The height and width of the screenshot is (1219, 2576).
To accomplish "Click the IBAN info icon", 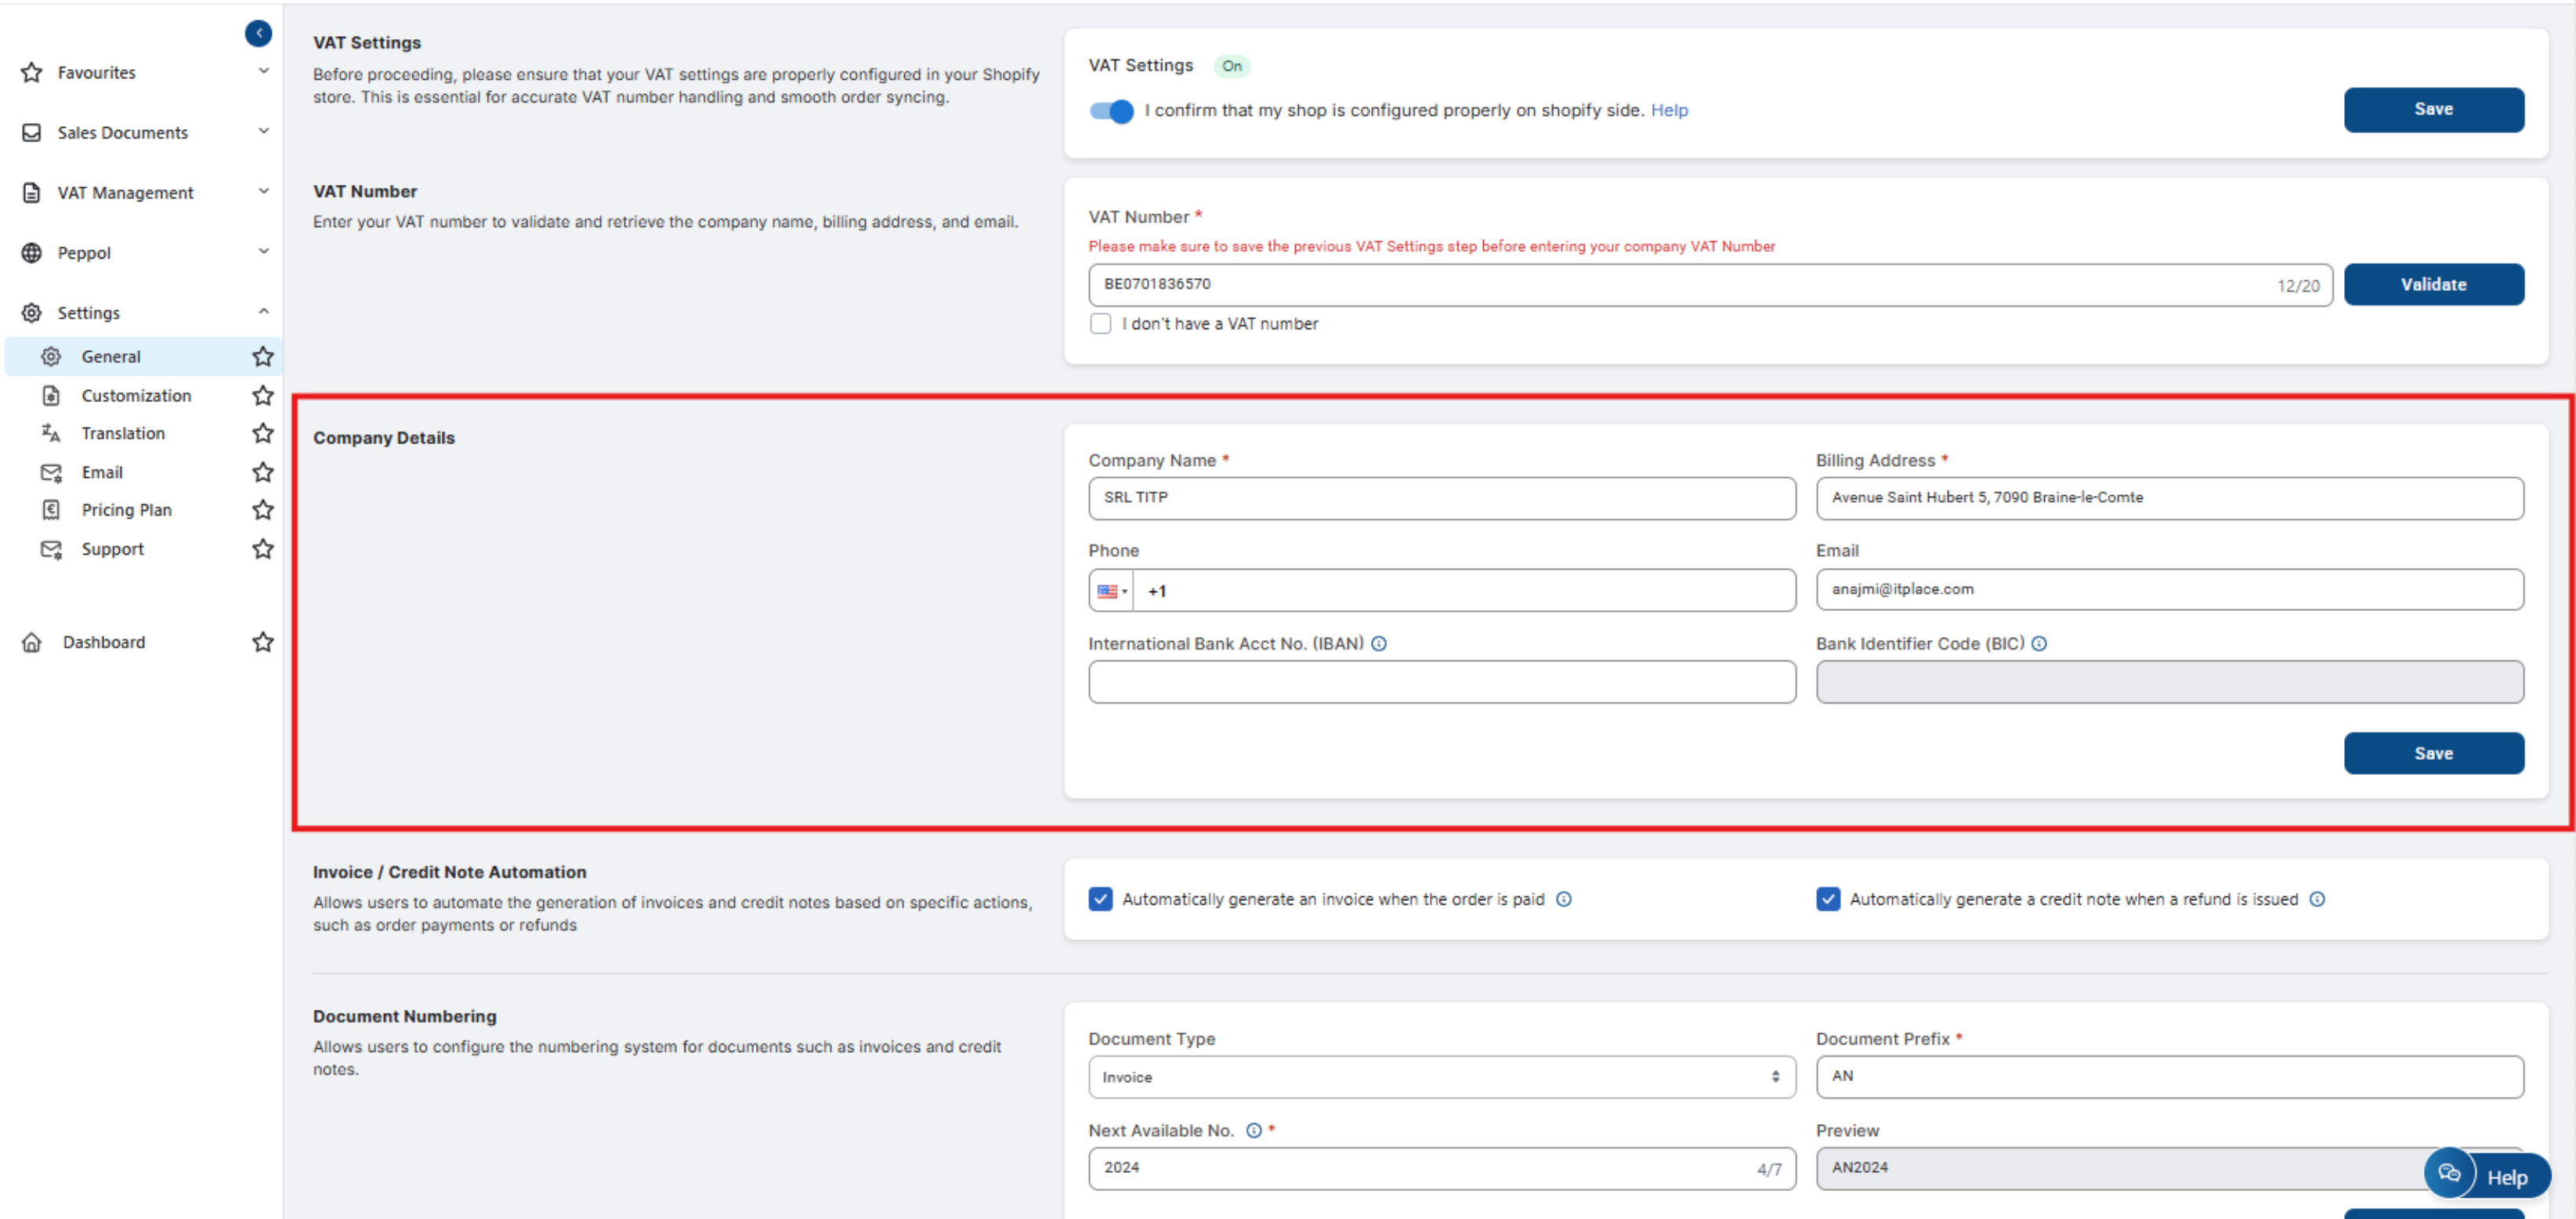I will click(1378, 643).
